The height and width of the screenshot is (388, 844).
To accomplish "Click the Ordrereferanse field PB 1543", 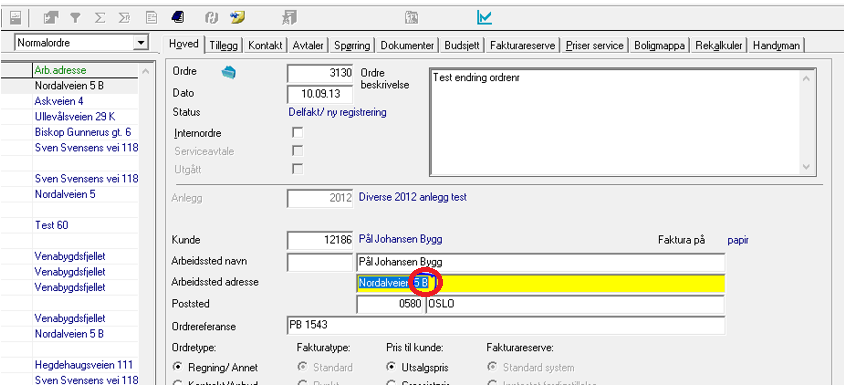I will (506, 326).
